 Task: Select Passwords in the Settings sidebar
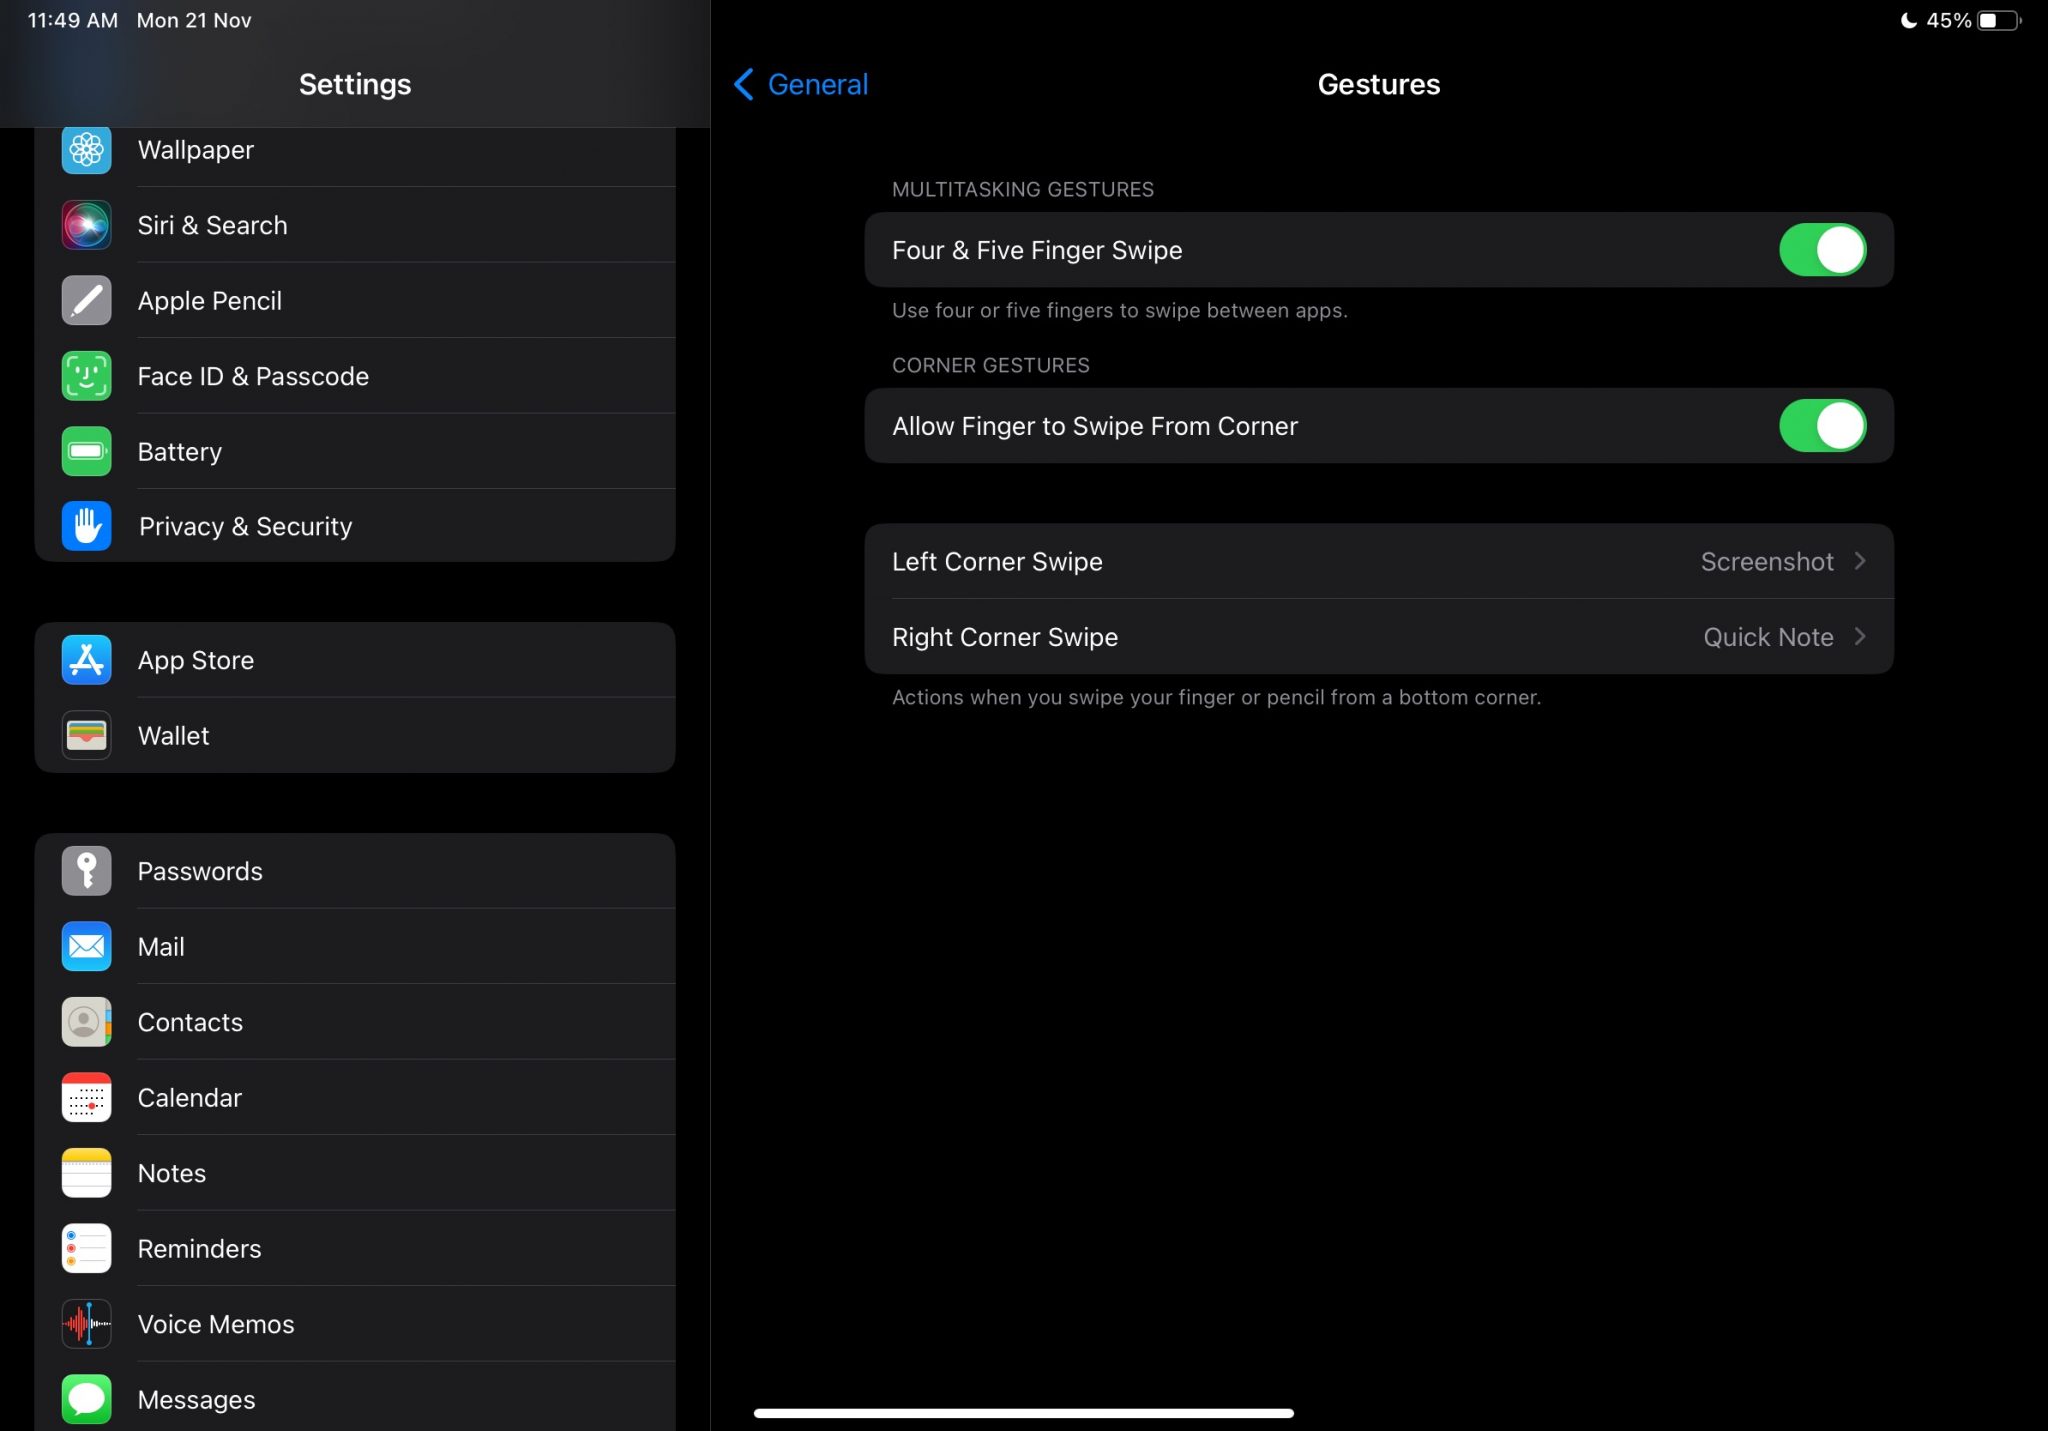[x=200, y=871]
